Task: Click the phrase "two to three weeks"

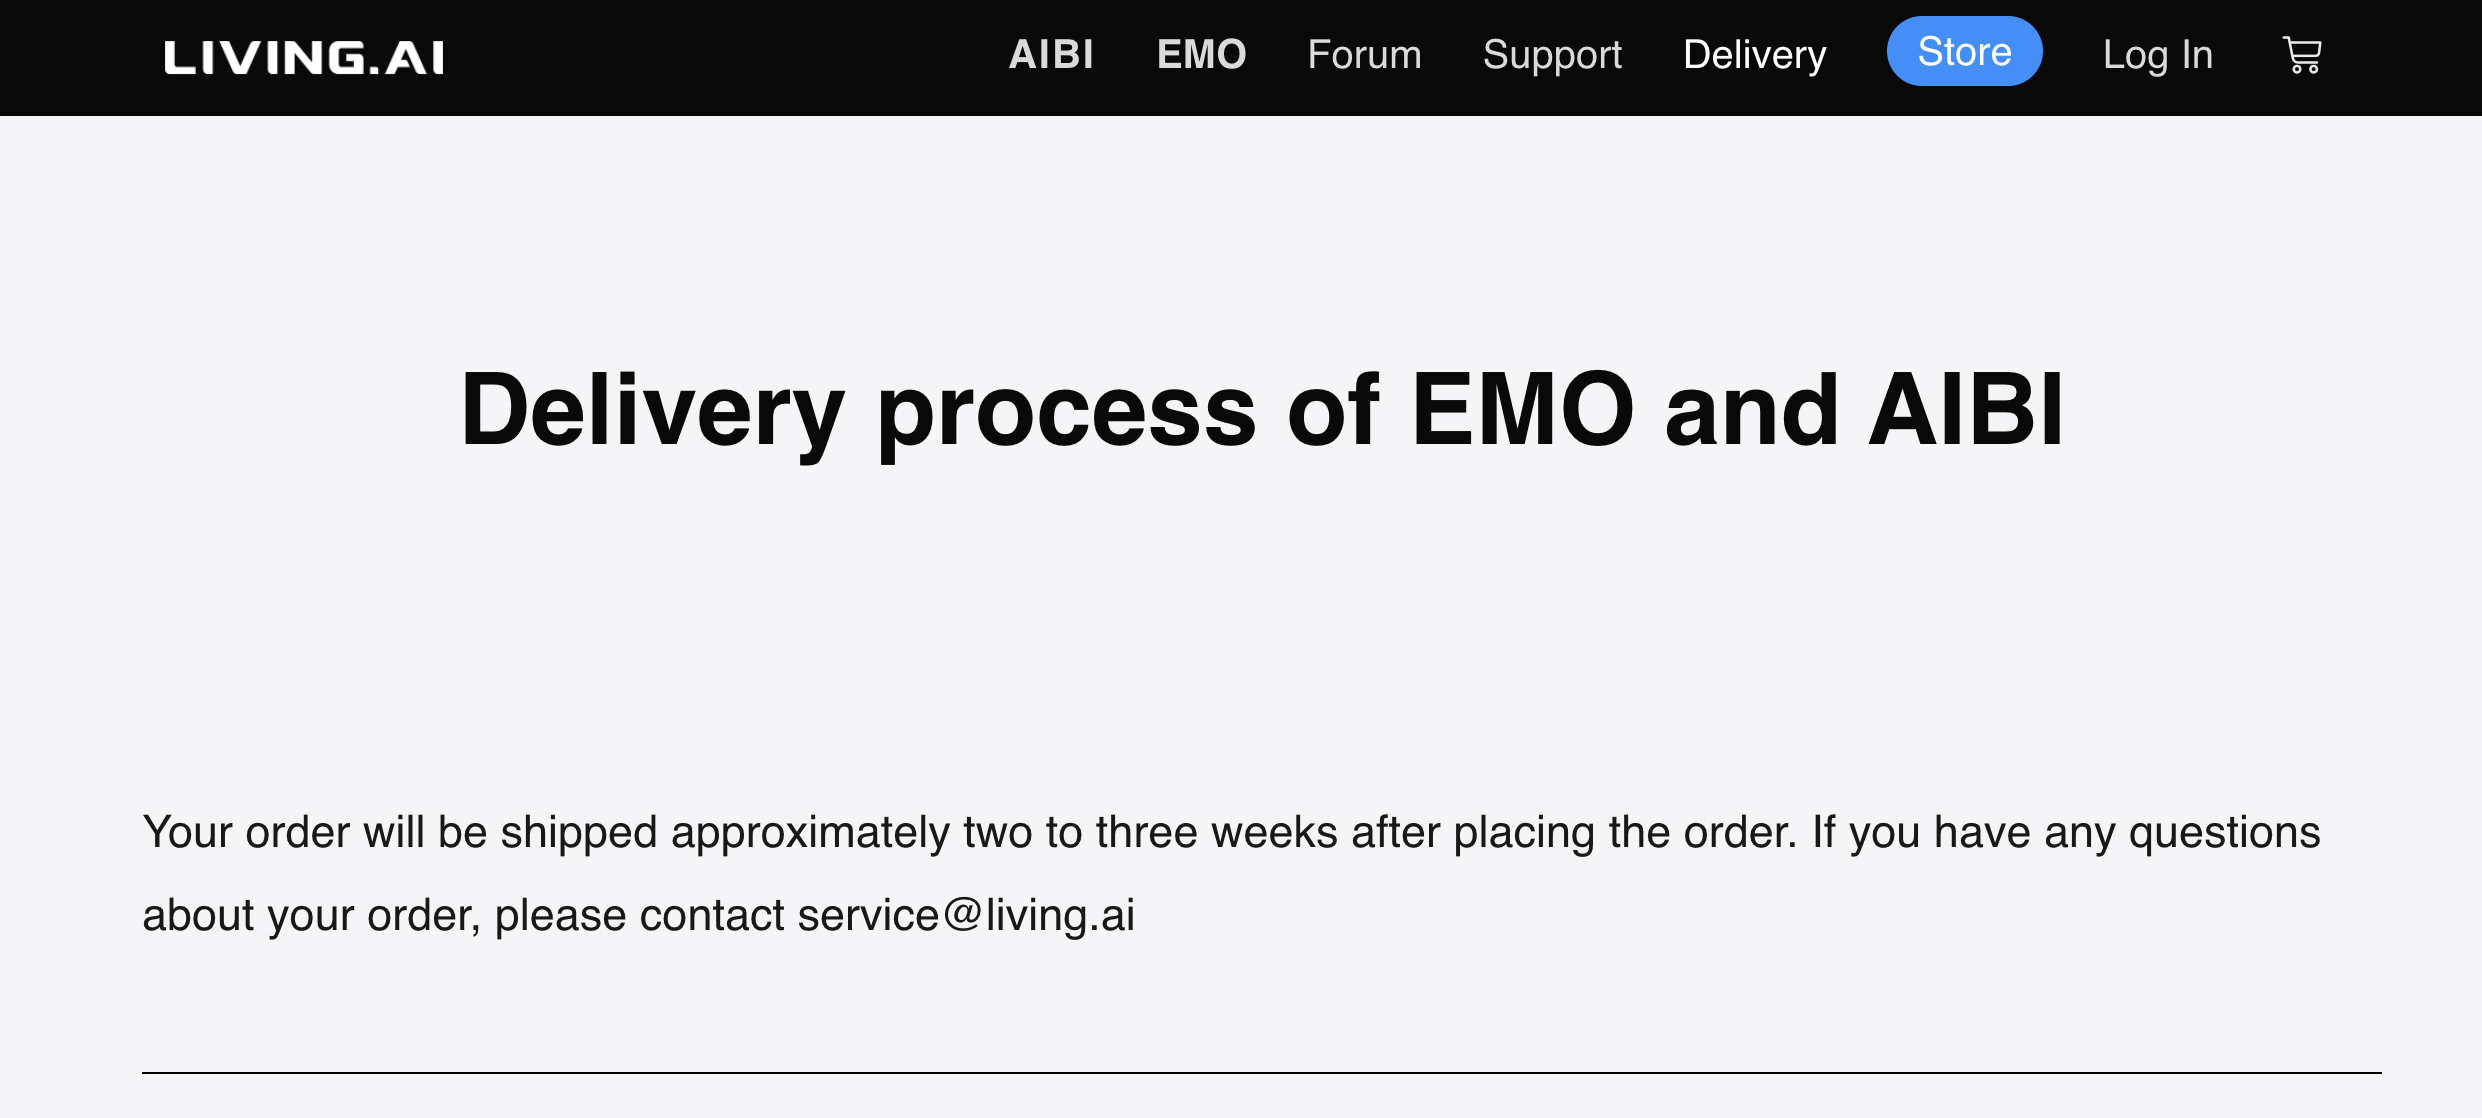Action: pyautogui.click(x=1150, y=832)
